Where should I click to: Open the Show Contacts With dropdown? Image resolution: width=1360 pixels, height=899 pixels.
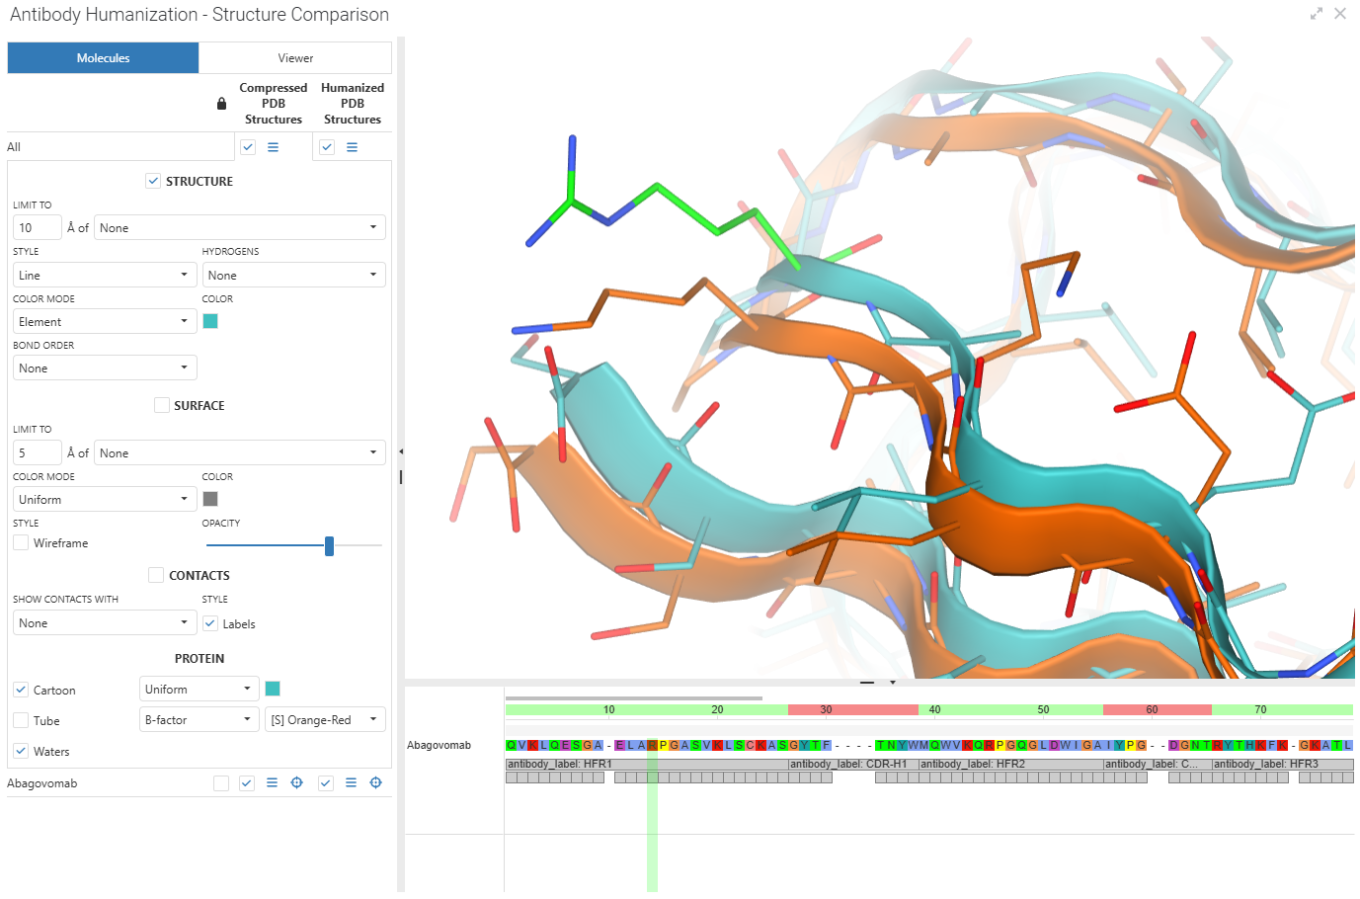pyautogui.click(x=105, y=623)
